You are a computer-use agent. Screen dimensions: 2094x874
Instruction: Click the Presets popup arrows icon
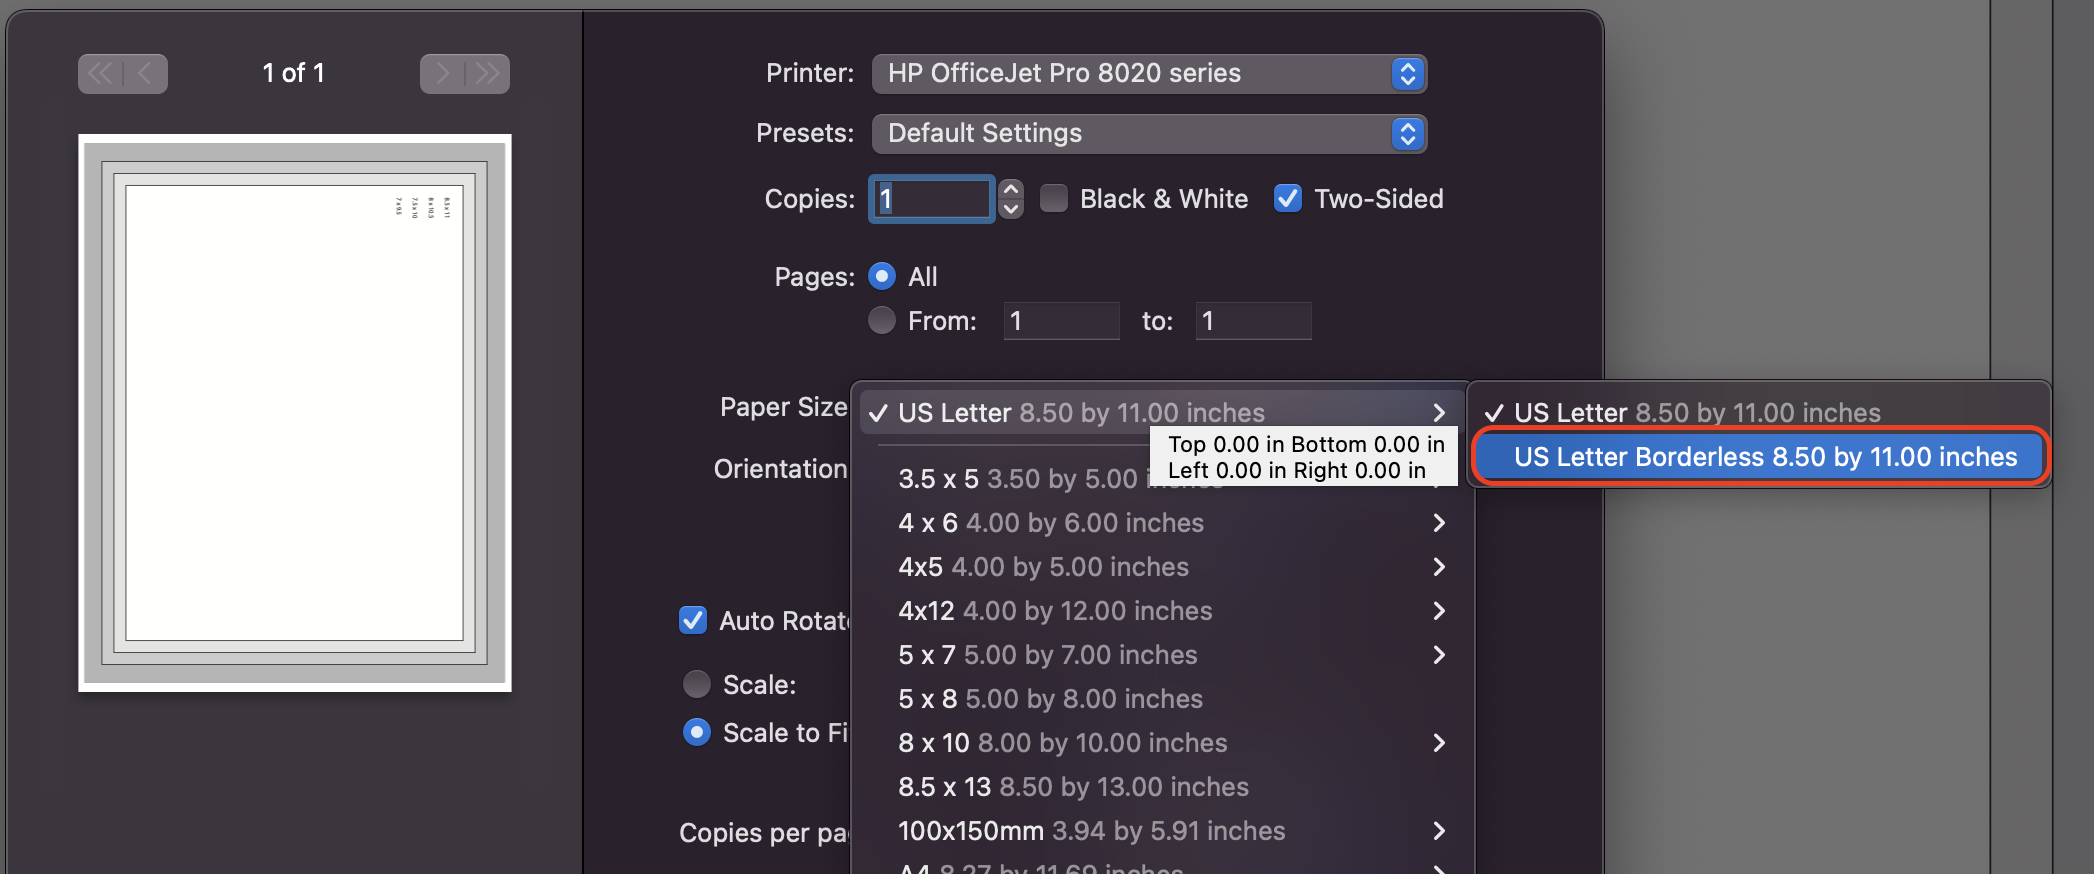1407,133
